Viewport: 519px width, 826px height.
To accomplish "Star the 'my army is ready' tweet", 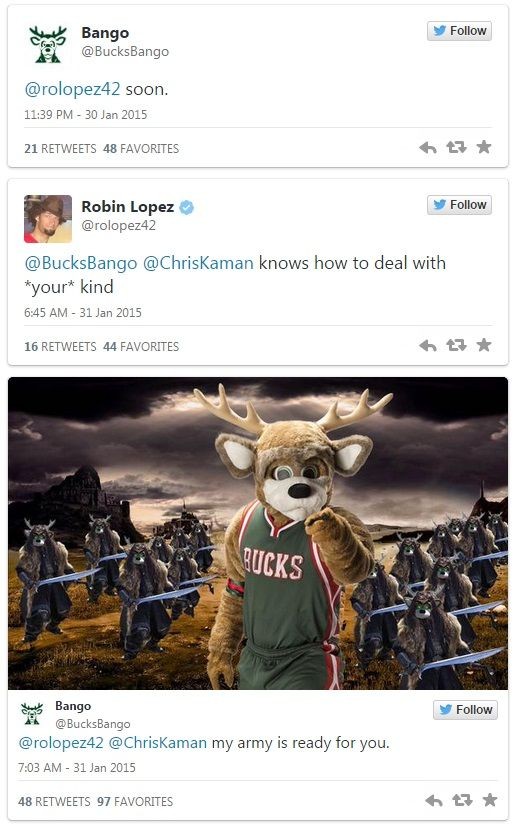I will click(x=490, y=800).
